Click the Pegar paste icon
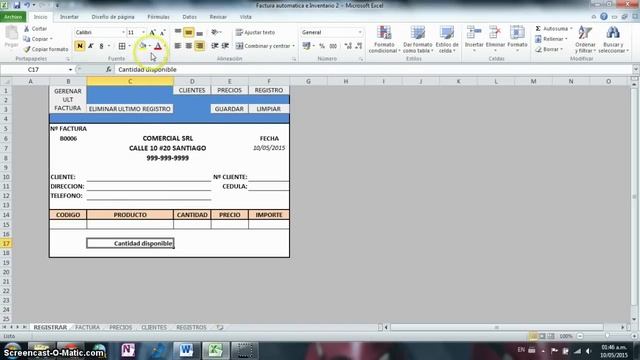 click(11, 33)
